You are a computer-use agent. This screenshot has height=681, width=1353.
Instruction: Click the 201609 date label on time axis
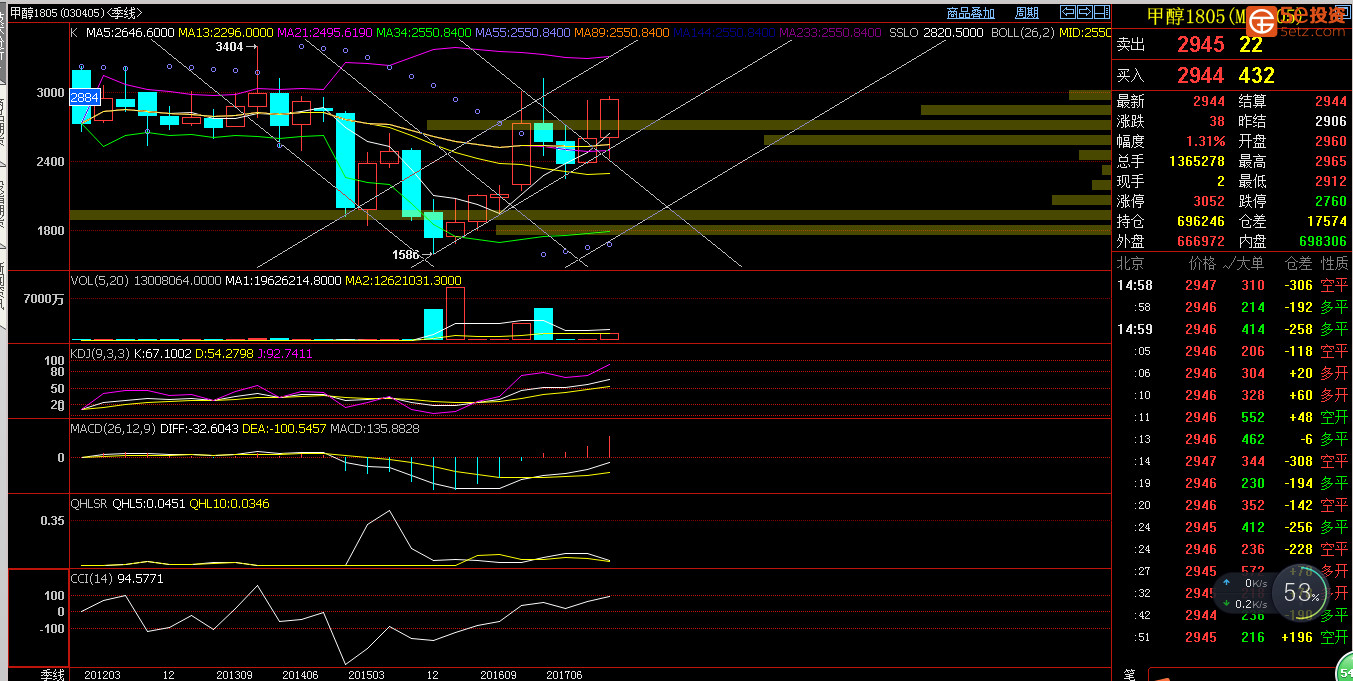pyautogui.click(x=498, y=675)
